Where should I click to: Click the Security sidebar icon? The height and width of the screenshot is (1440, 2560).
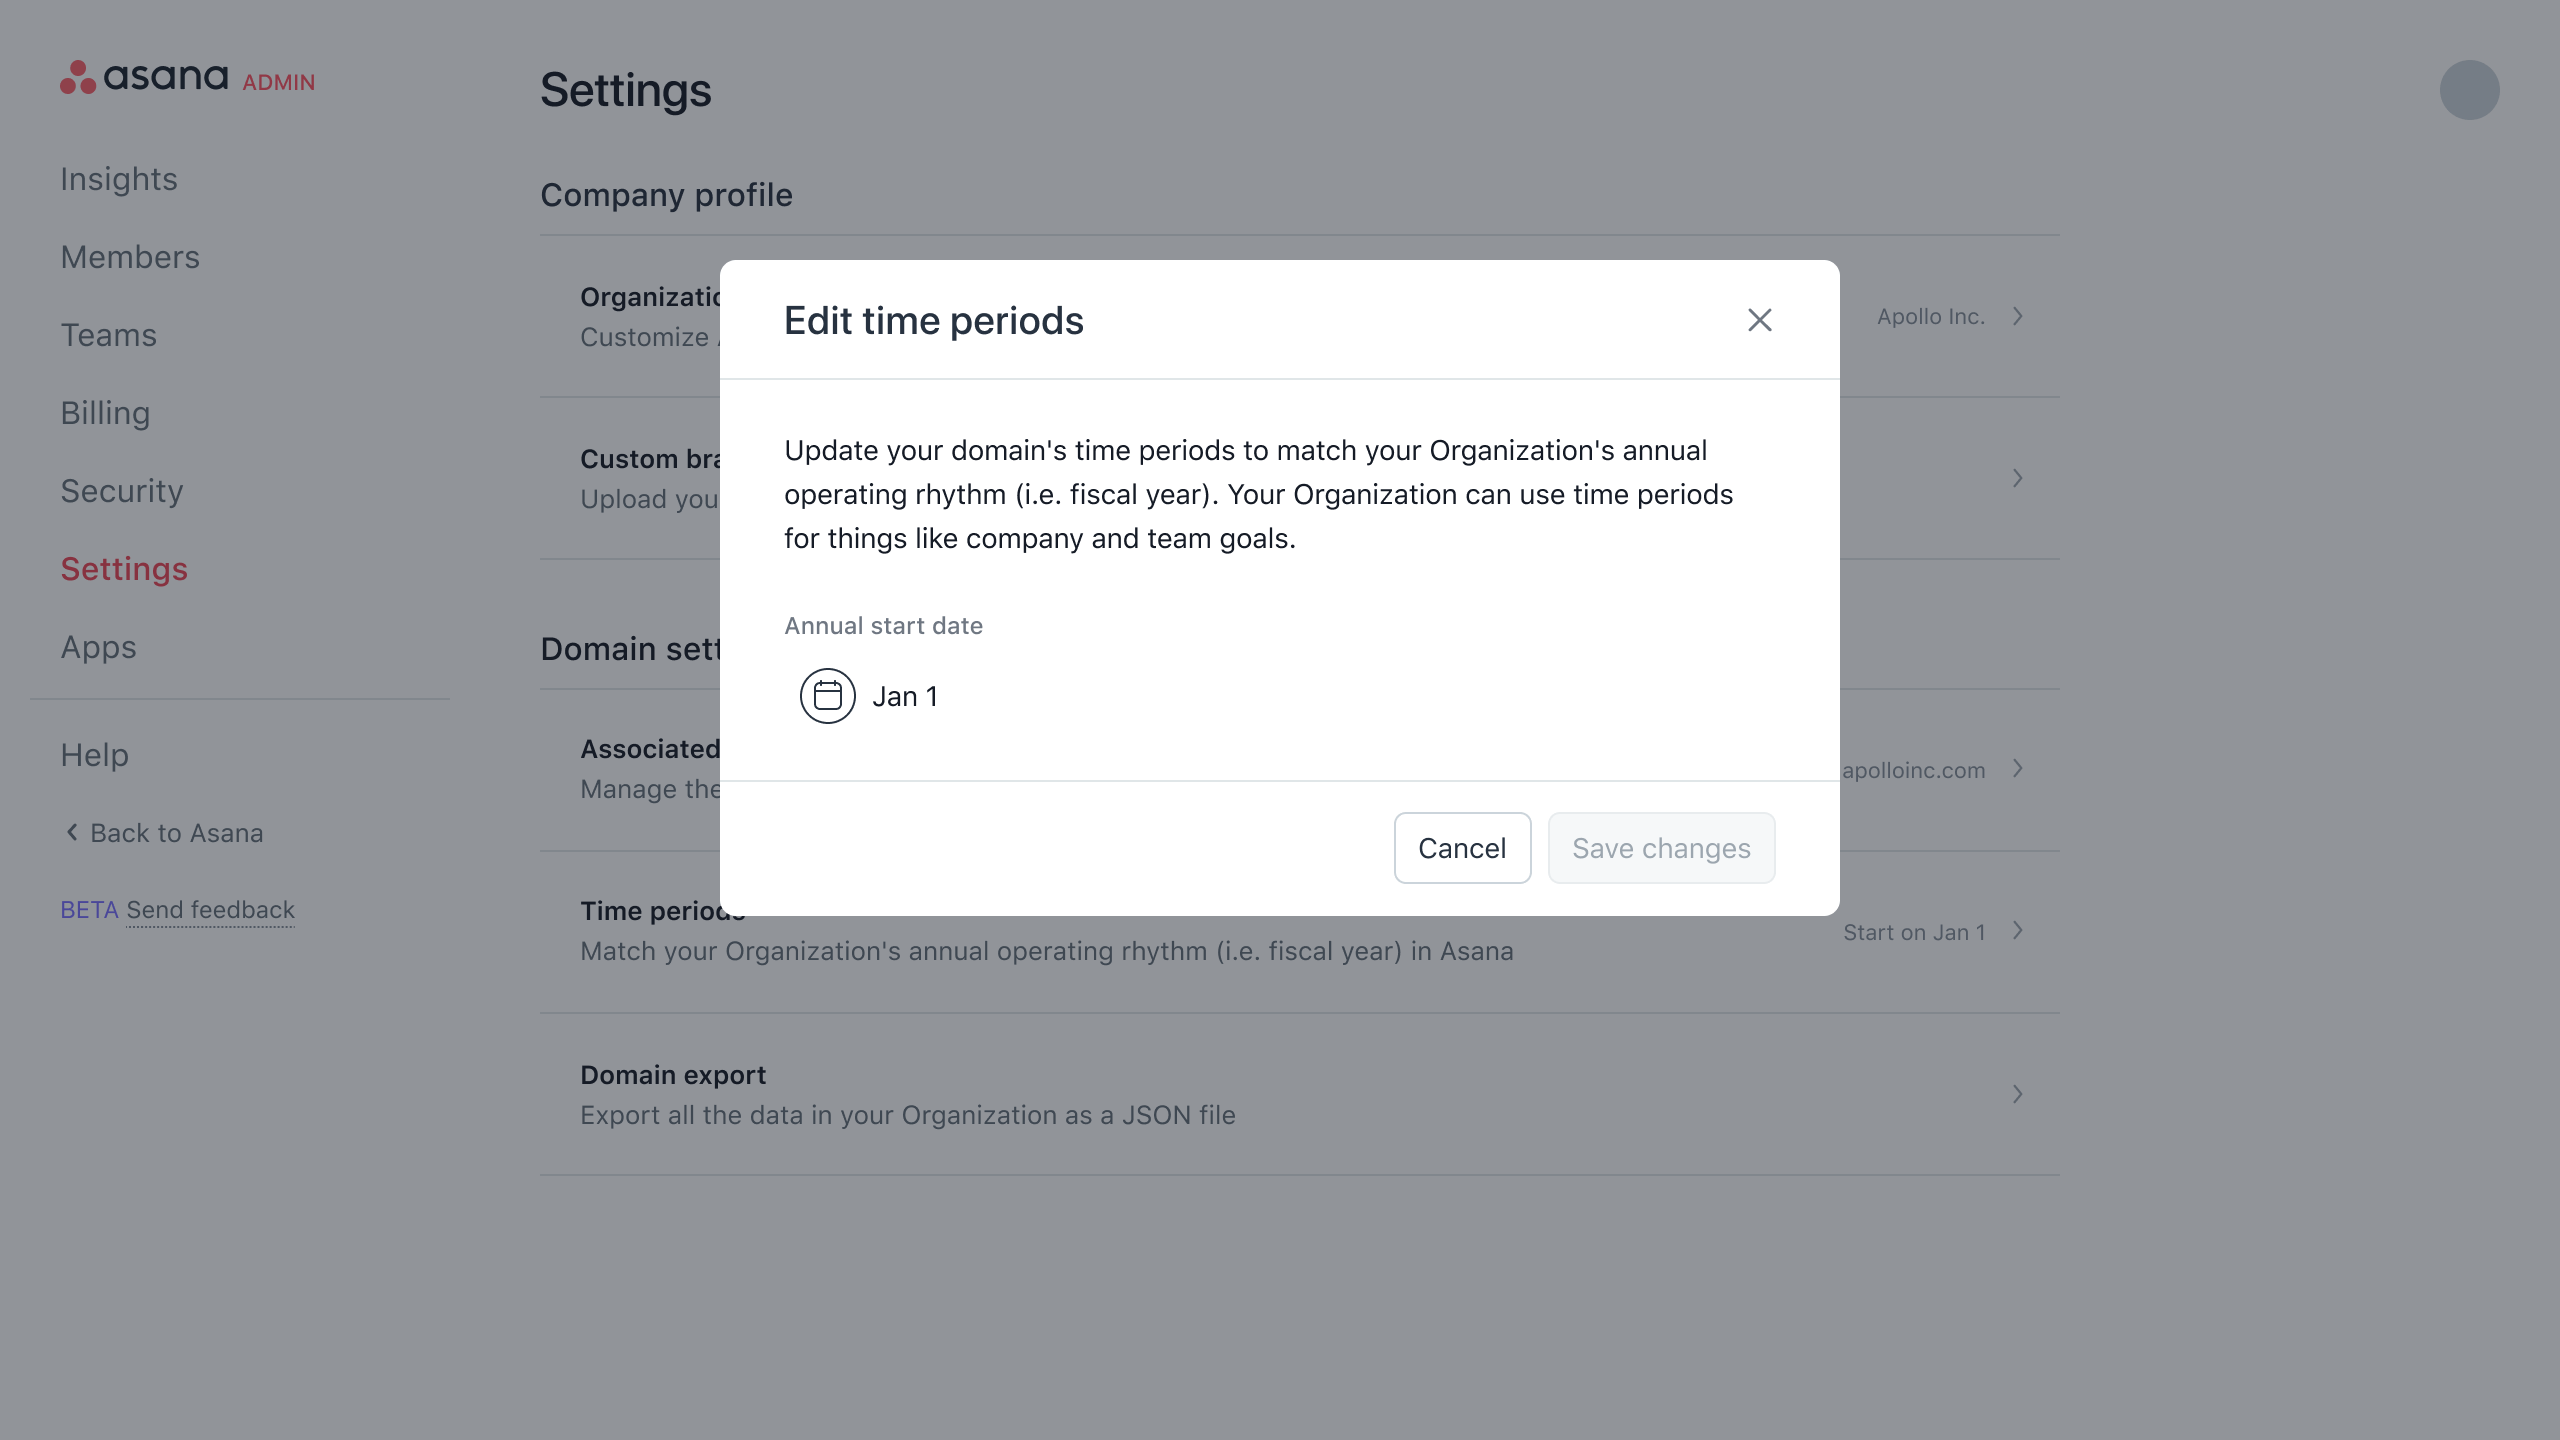[121, 491]
